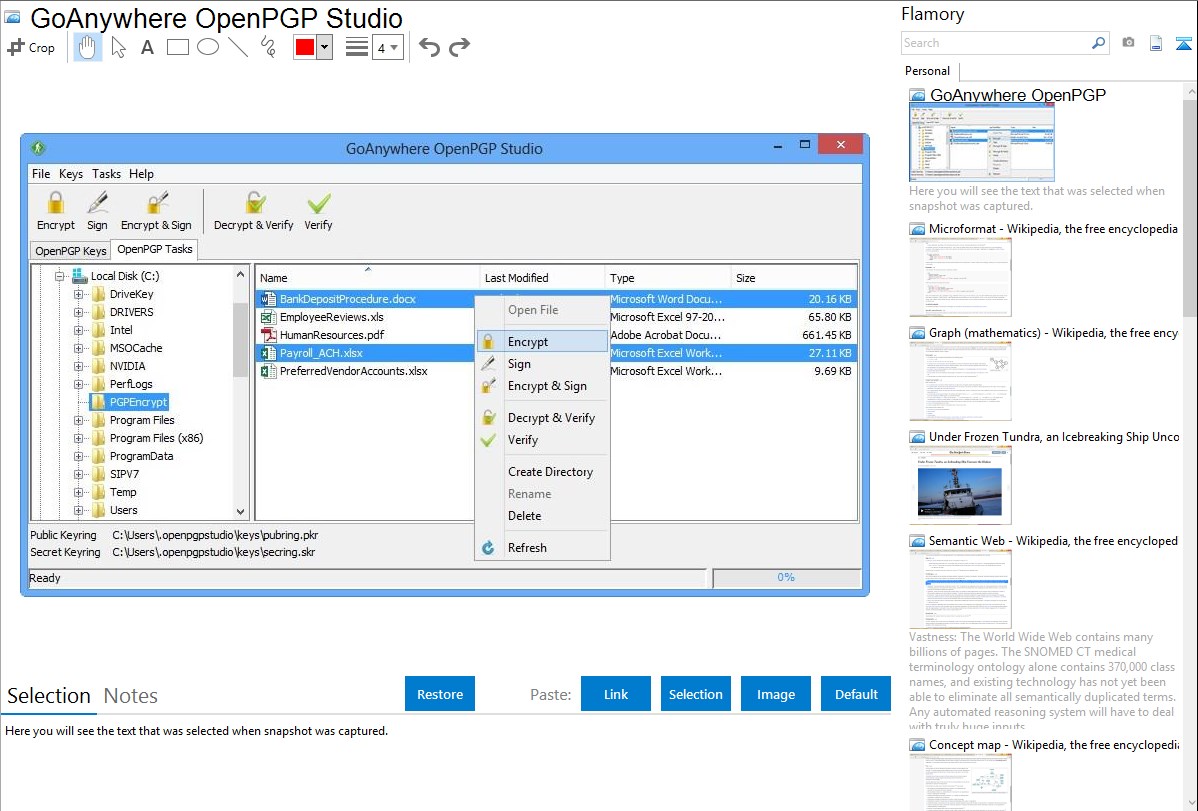1198x811 pixels.
Task: Switch to the Notes tab
Action: click(131, 696)
